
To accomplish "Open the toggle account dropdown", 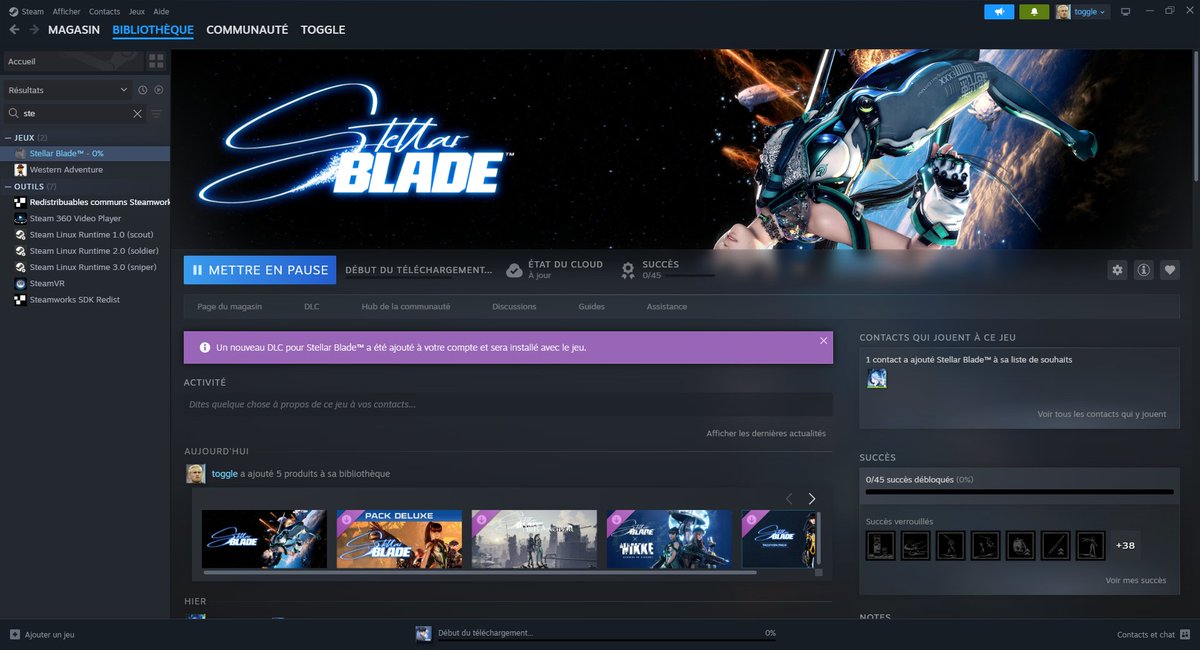I will (1082, 12).
